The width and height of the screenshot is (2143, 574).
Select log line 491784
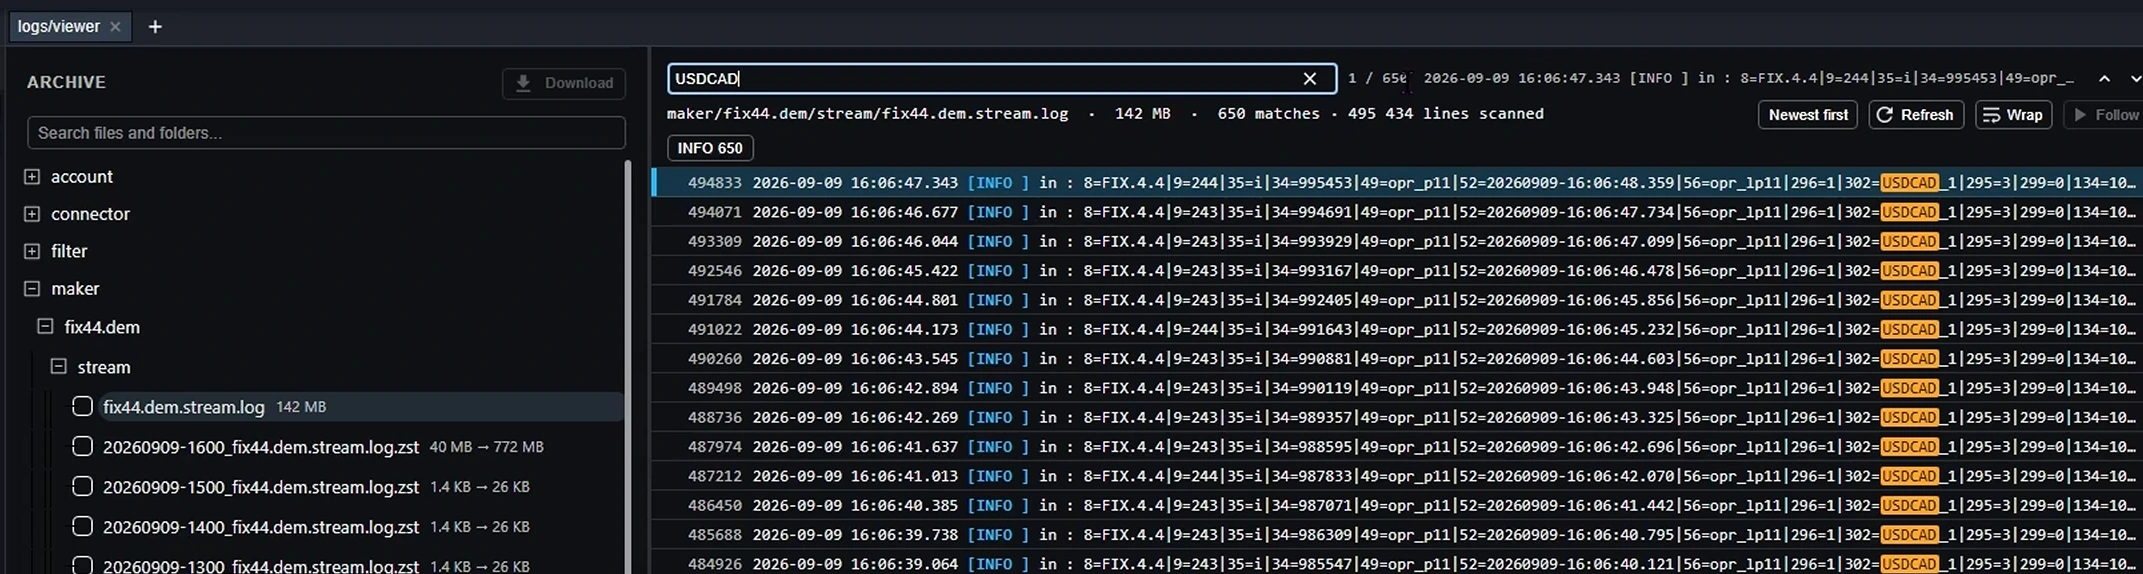click(1397, 300)
